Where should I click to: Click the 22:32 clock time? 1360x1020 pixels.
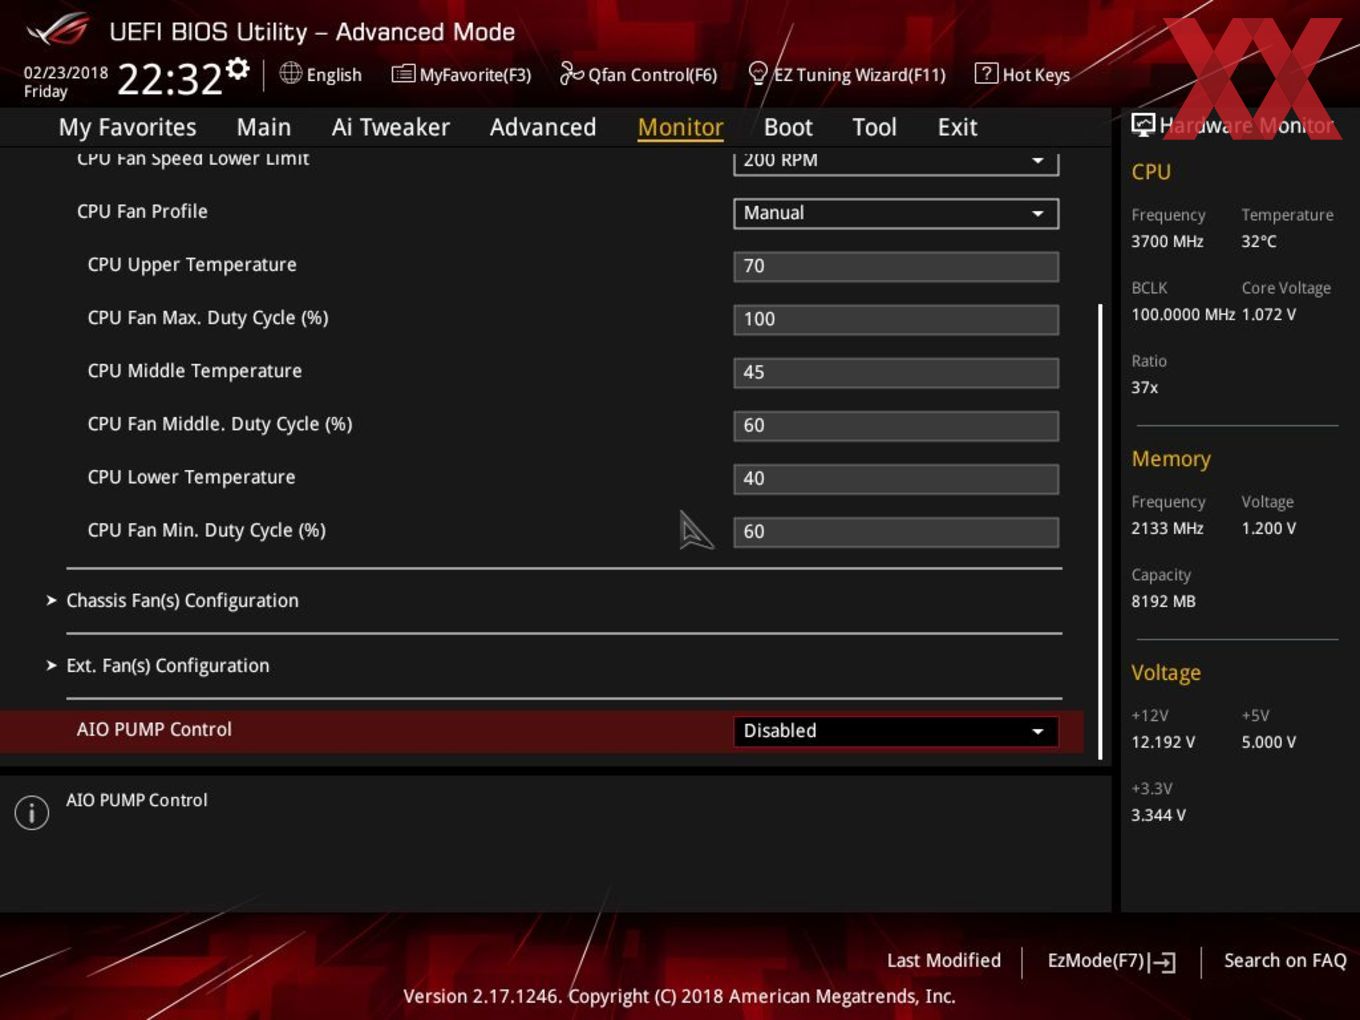coord(169,79)
